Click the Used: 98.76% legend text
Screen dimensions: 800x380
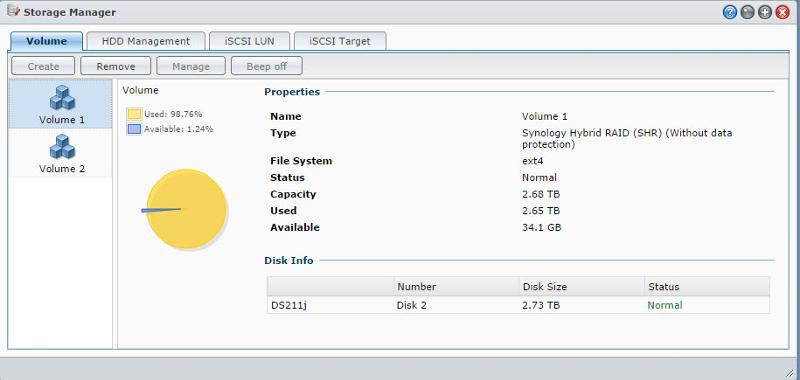point(173,114)
